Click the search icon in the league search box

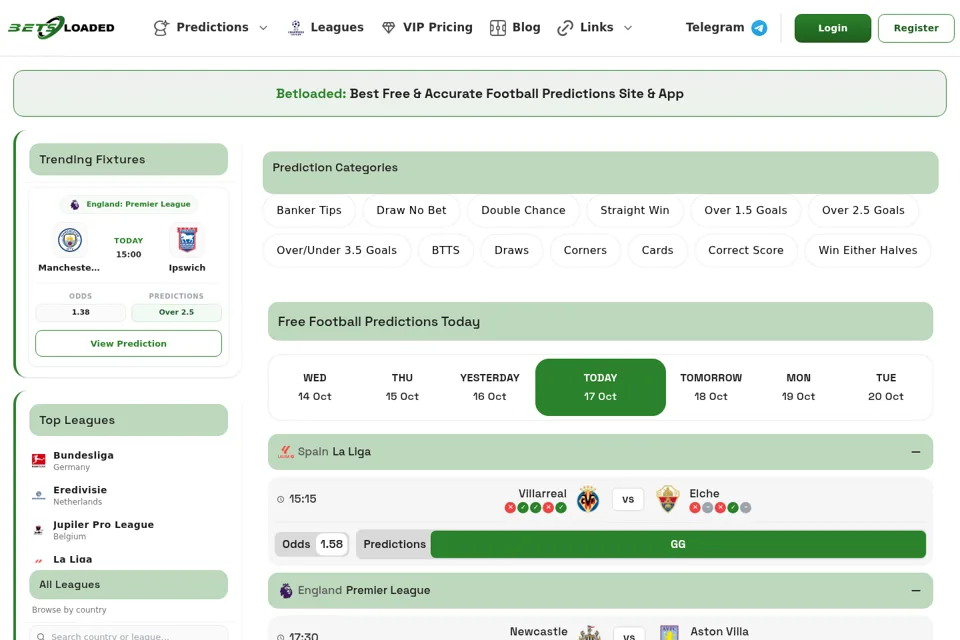coord(40,636)
